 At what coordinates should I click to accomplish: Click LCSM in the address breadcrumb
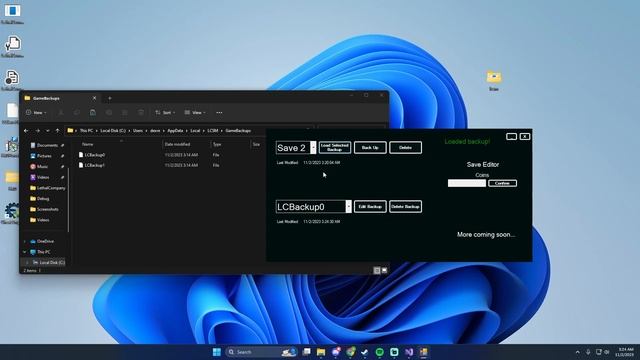213,131
